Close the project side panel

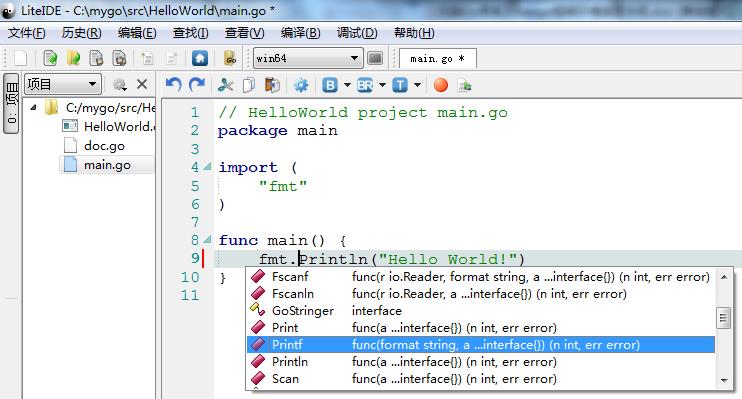click(x=141, y=84)
